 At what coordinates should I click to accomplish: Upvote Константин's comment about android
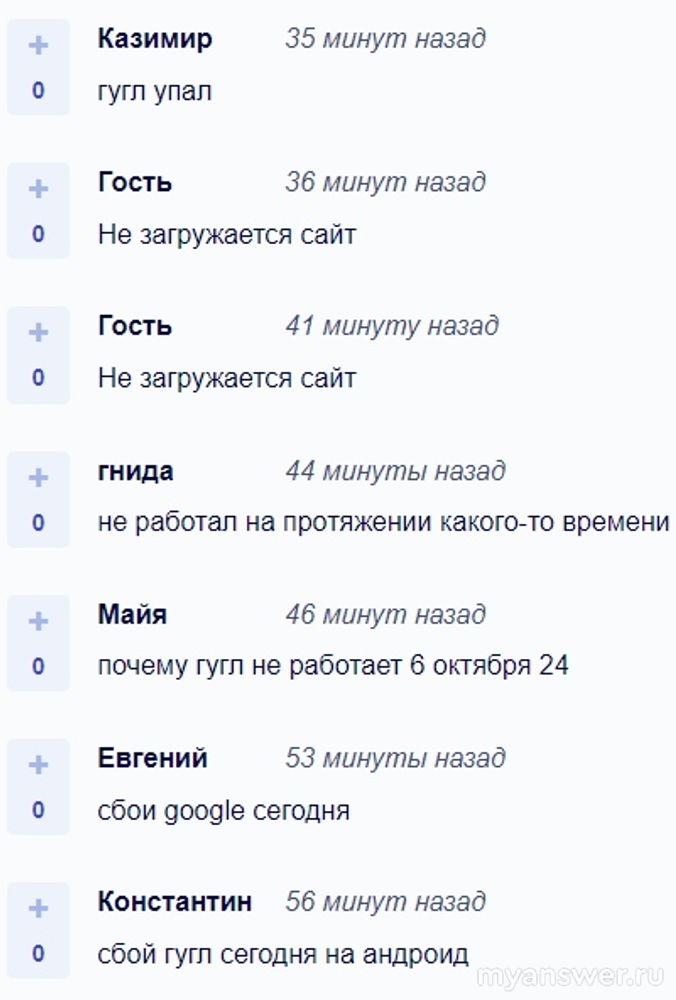(38, 908)
